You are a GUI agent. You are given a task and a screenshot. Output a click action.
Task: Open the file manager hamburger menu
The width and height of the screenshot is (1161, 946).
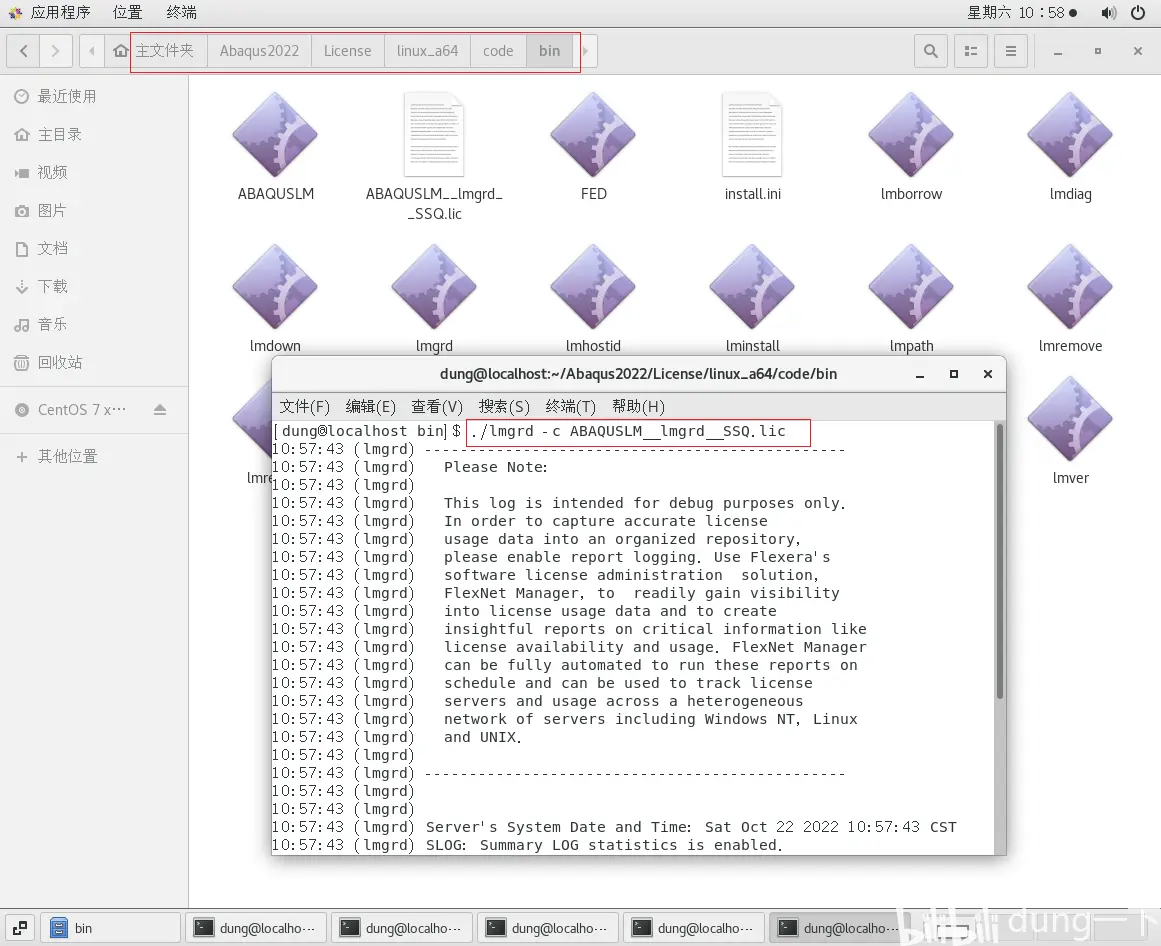1011,51
